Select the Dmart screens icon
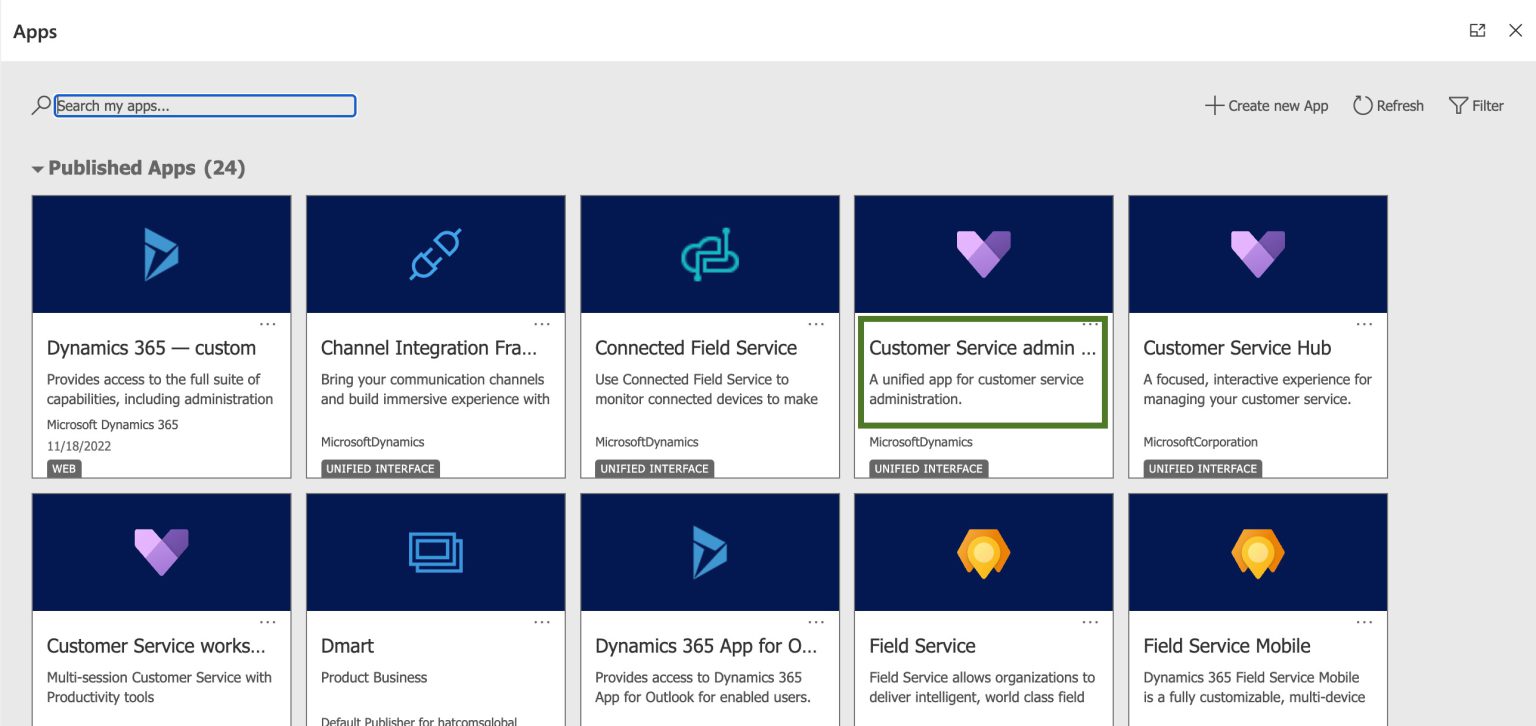 click(435, 551)
